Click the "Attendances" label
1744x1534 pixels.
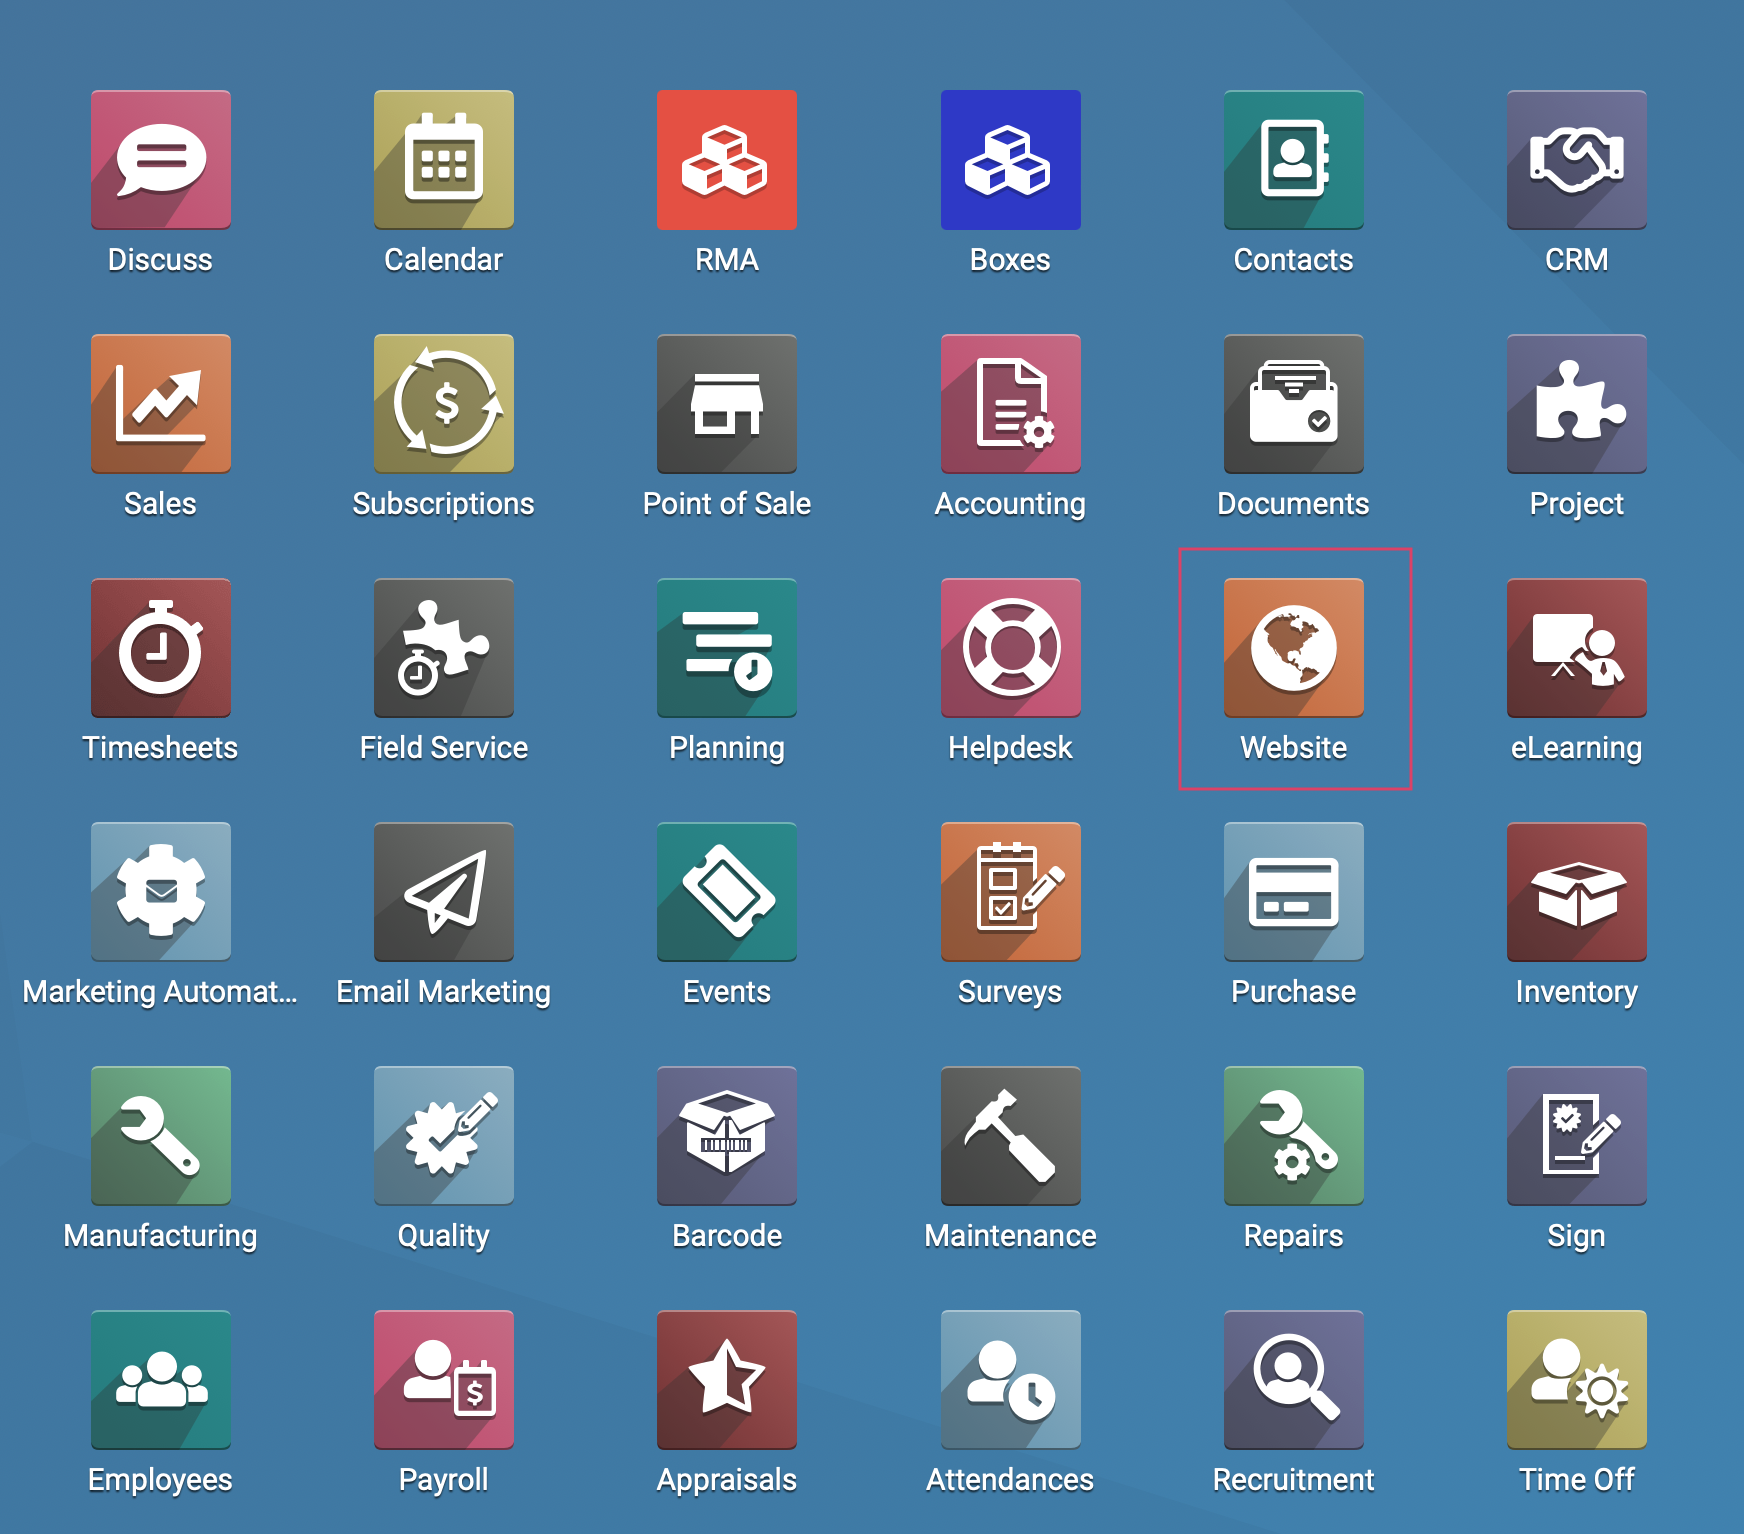pyautogui.click(x=1010, y=1480)
